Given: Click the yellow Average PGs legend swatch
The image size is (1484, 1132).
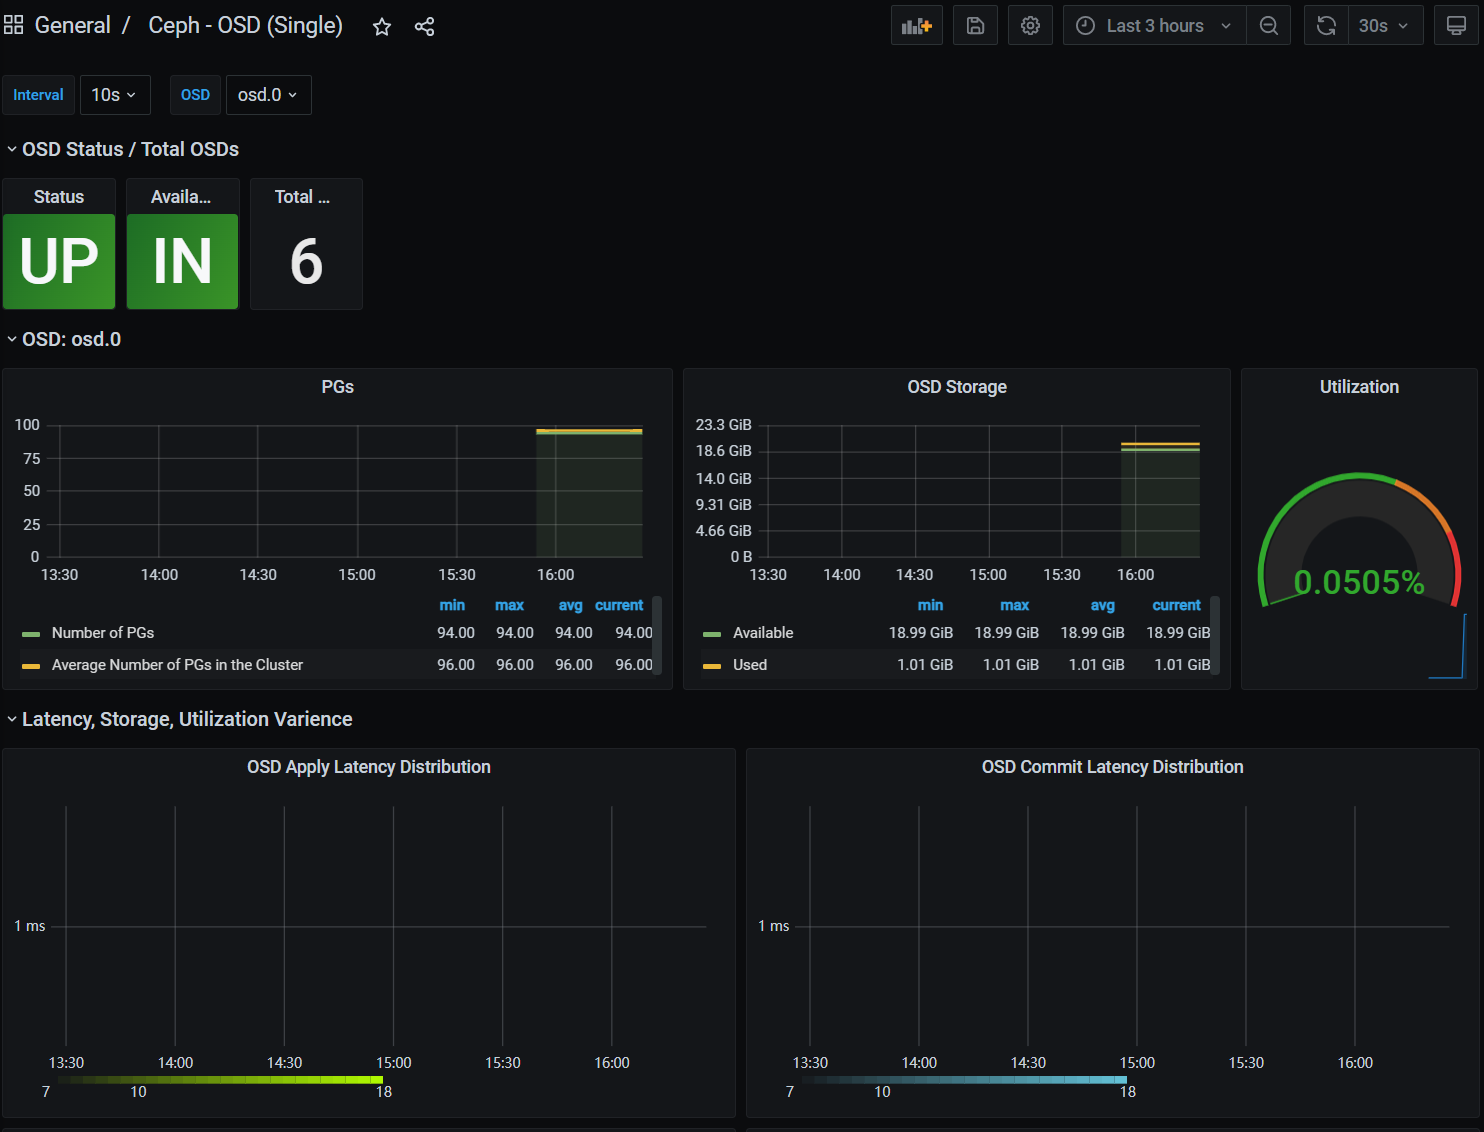Looking at the screenshot, I should tap(31, 666).
